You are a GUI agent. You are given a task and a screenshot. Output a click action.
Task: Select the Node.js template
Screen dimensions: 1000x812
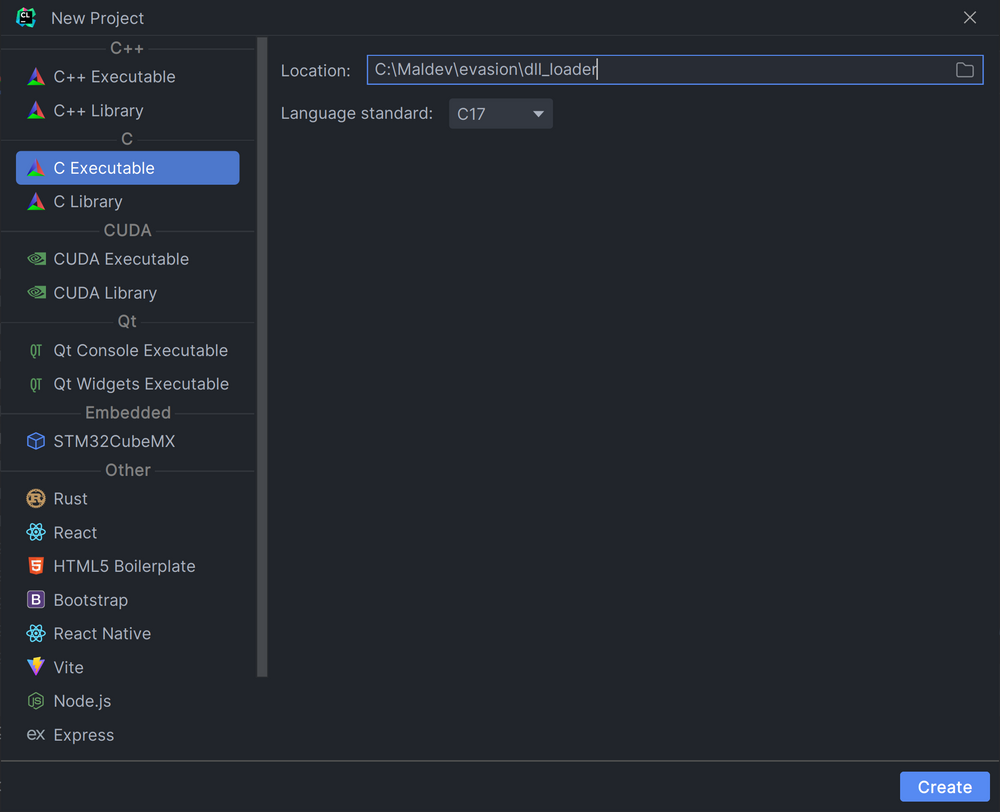tap(83, 701)
